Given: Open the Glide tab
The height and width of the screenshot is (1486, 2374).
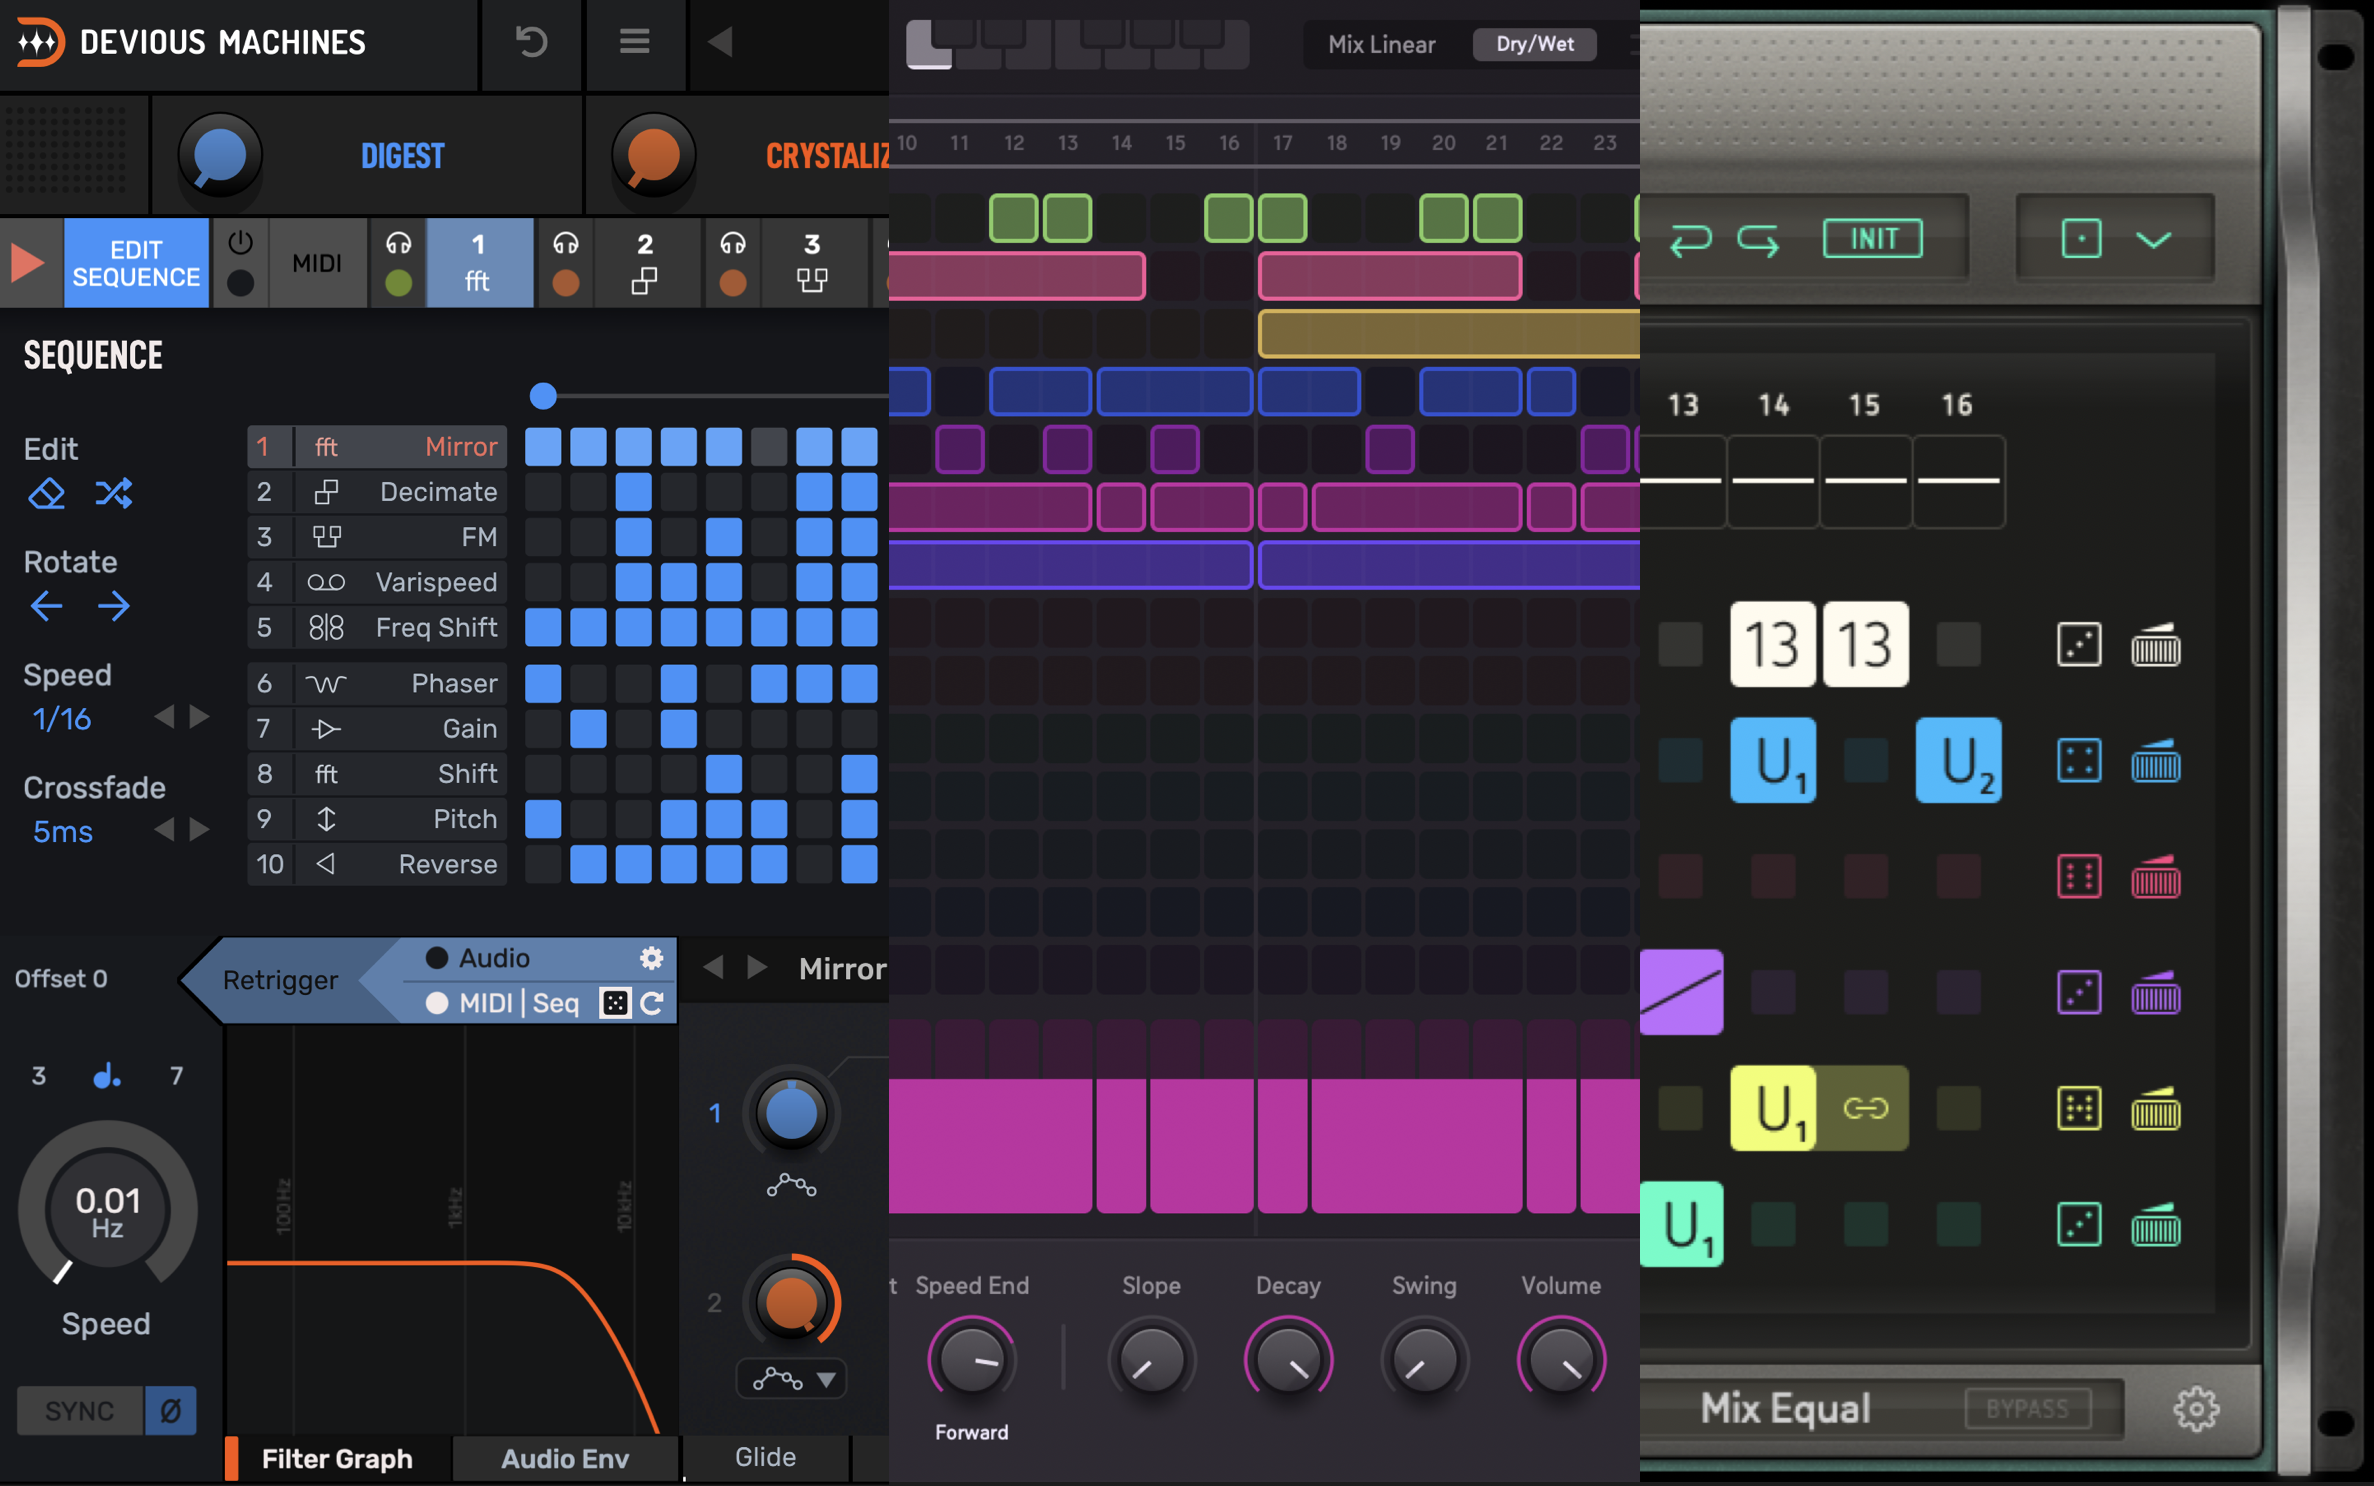Looking at the screenshot, I should point(765,1457).
